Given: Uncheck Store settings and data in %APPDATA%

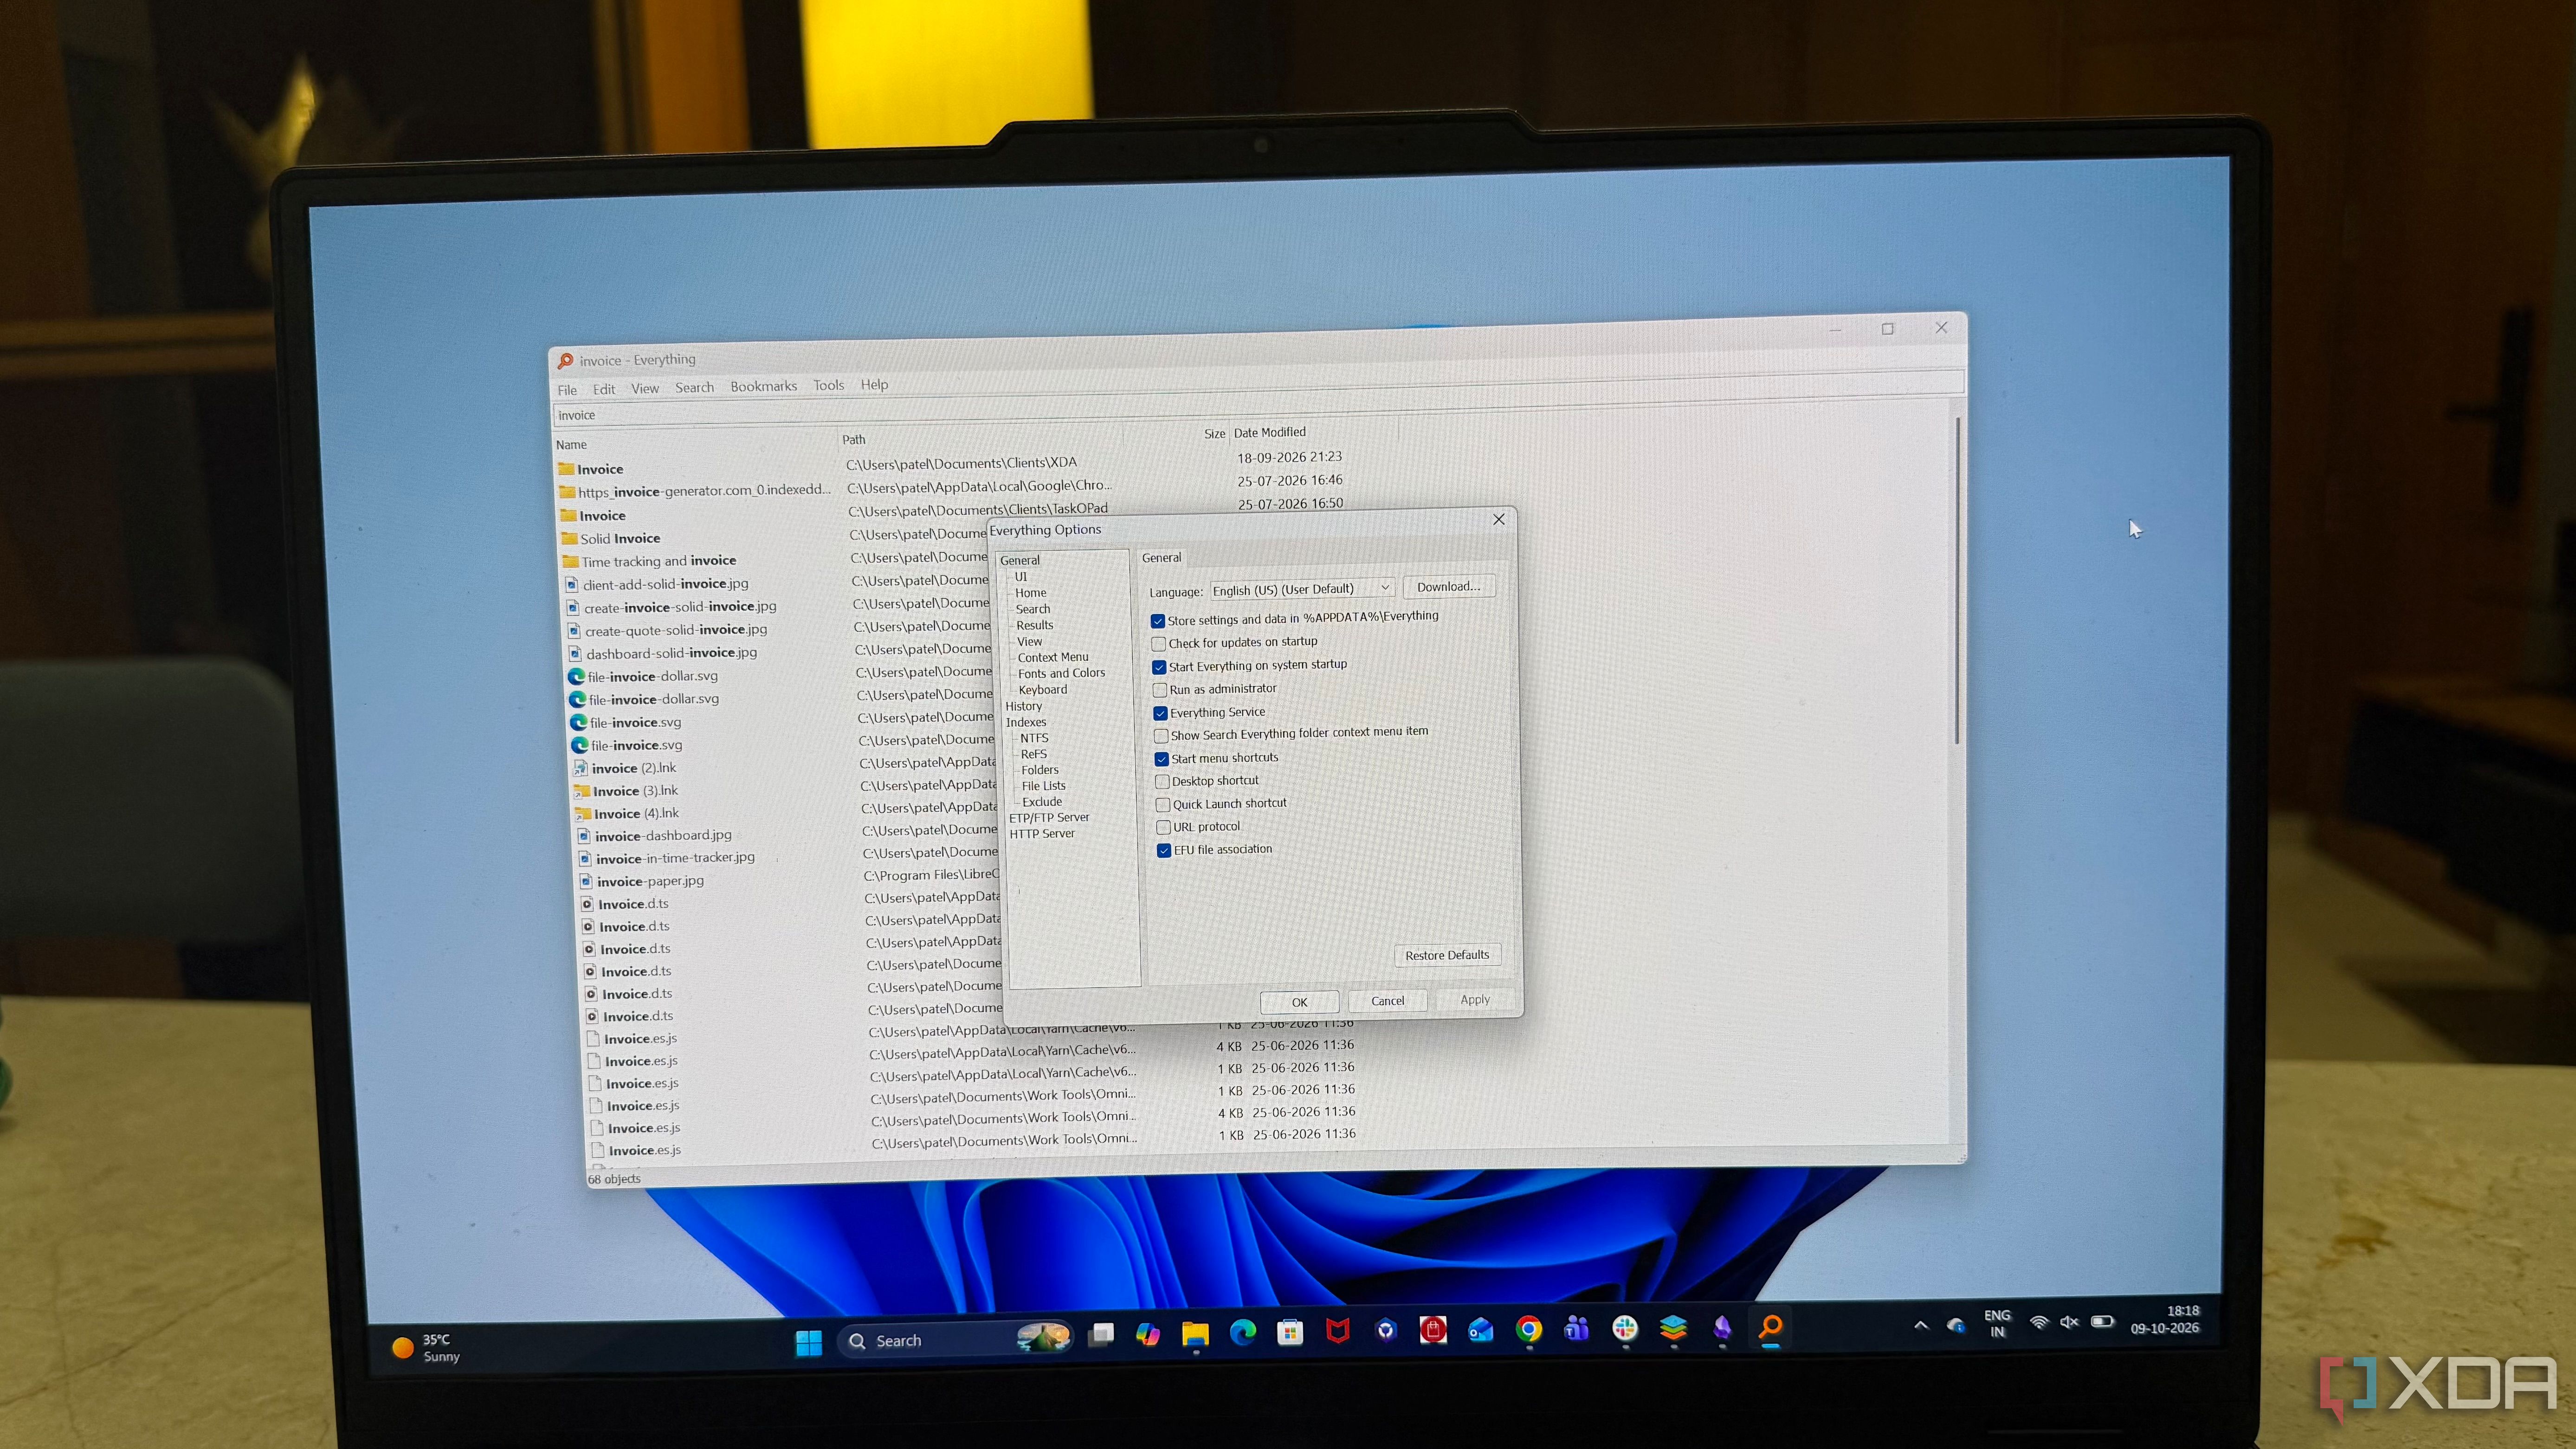Looking at the screenshot, I should (x=1158, y=621).
